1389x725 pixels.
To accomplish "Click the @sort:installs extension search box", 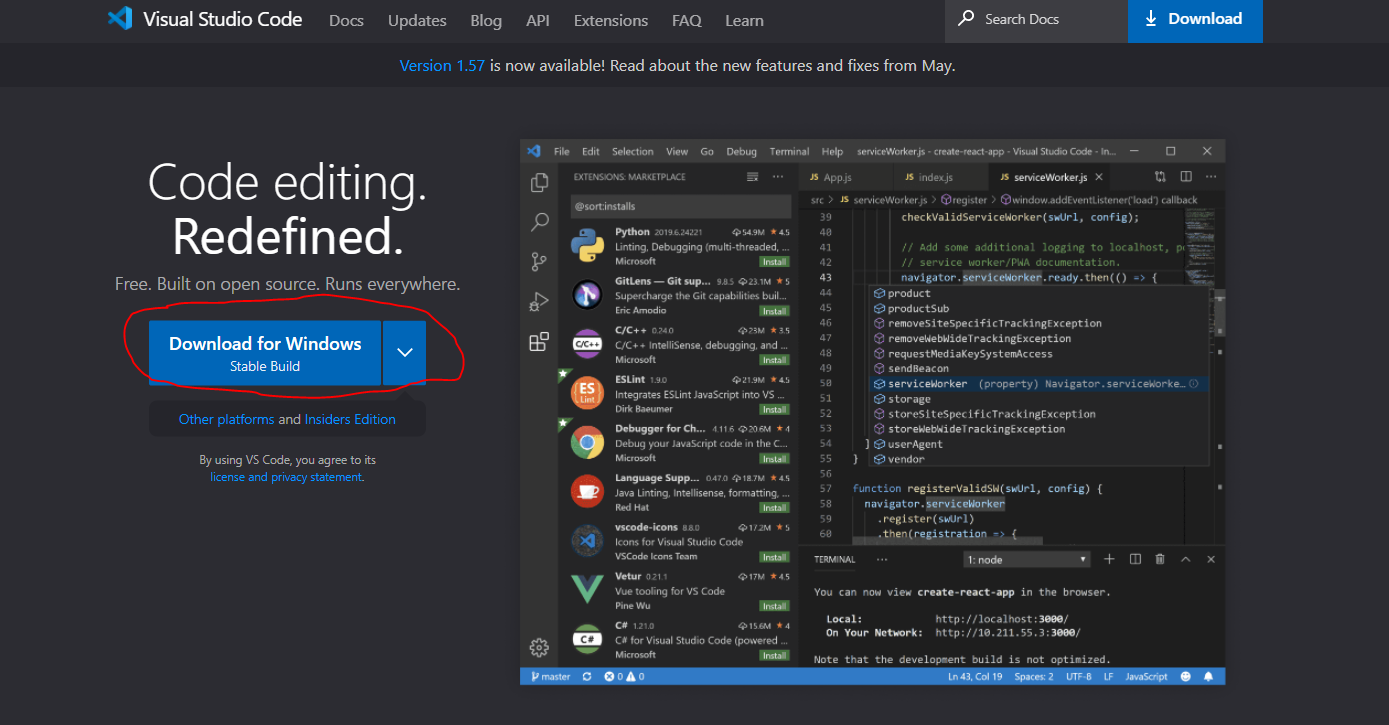I will tap(680, 206).
